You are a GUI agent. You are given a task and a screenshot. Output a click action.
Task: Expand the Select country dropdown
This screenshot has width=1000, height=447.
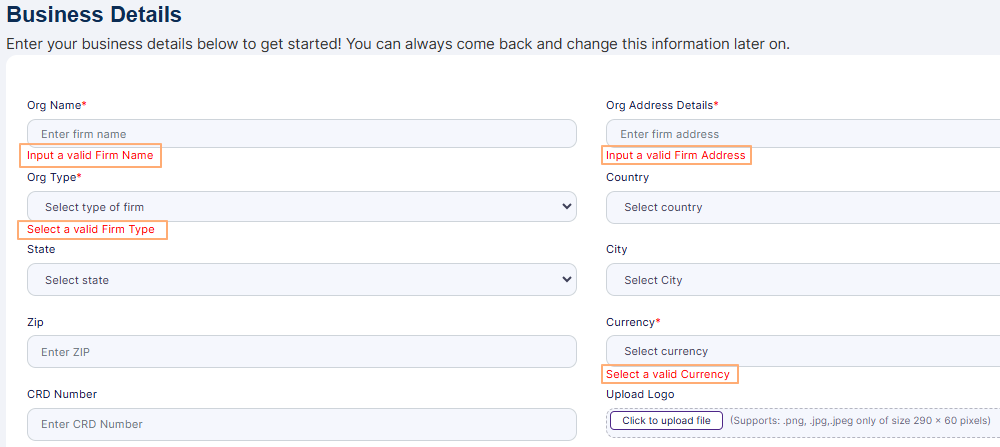pyautogui.click(x=800, y=207)
